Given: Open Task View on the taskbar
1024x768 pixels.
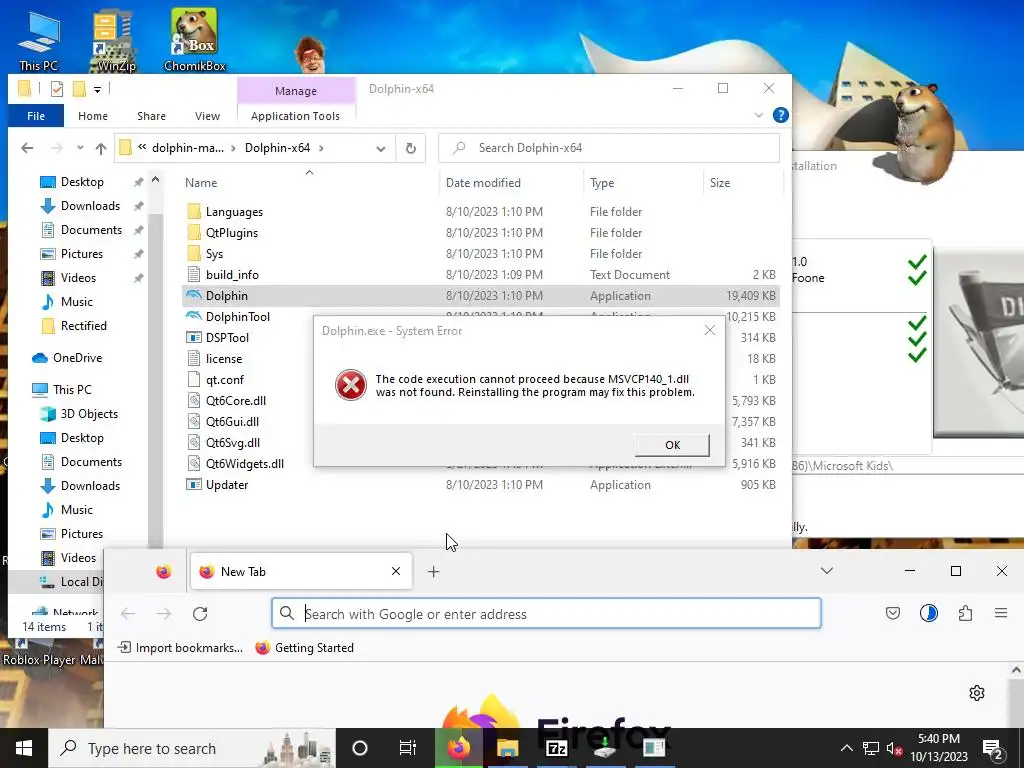Looking at the screenshot, I should pyautogui.click(x=408, y=748).
